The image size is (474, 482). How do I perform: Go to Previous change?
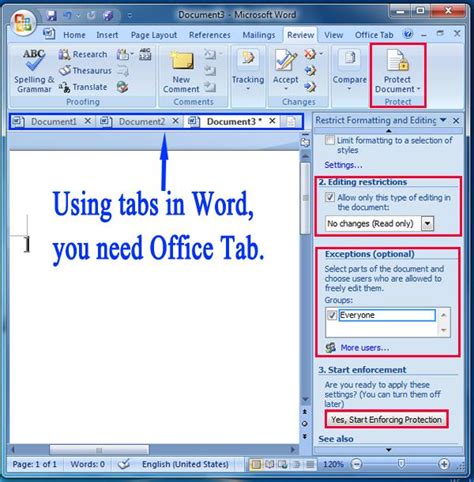click(x=310, y=70)
